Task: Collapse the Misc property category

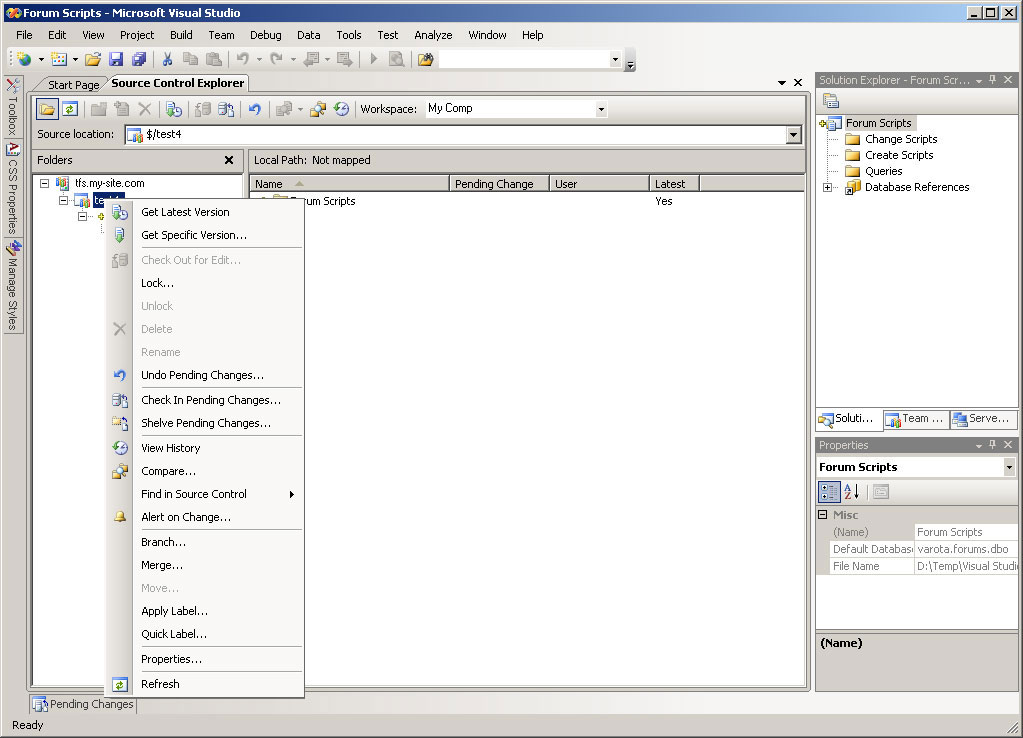Action: [x=823, y=515]
